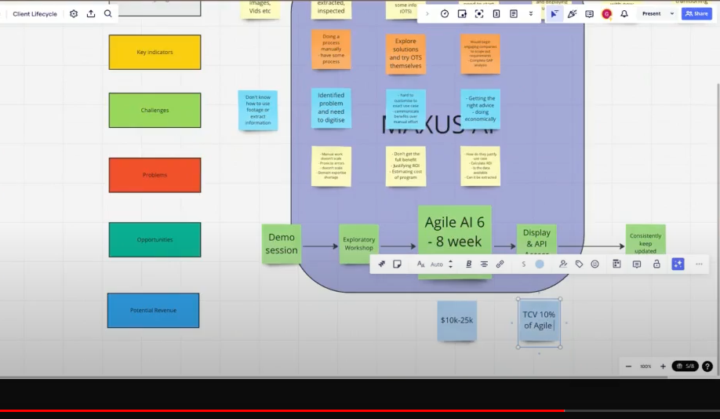The width and height of the screenshot is (720, 419).
Task: Convert to card layout icon
Action: [617, 264]
